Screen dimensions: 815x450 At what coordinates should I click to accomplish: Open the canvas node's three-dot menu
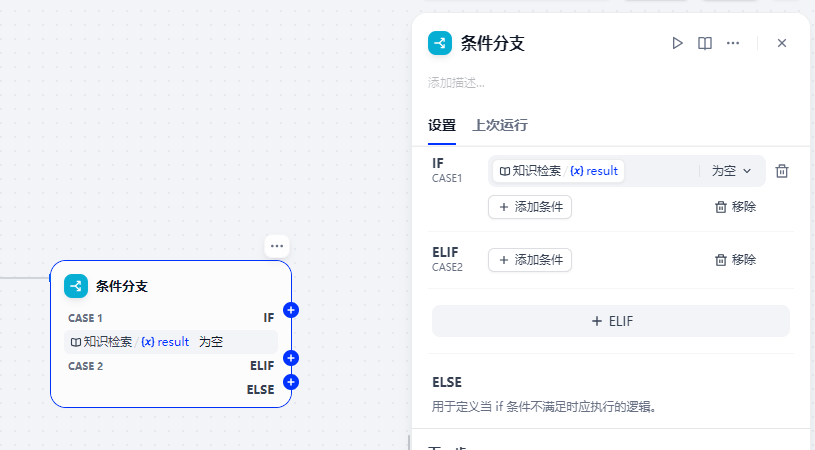277,246
